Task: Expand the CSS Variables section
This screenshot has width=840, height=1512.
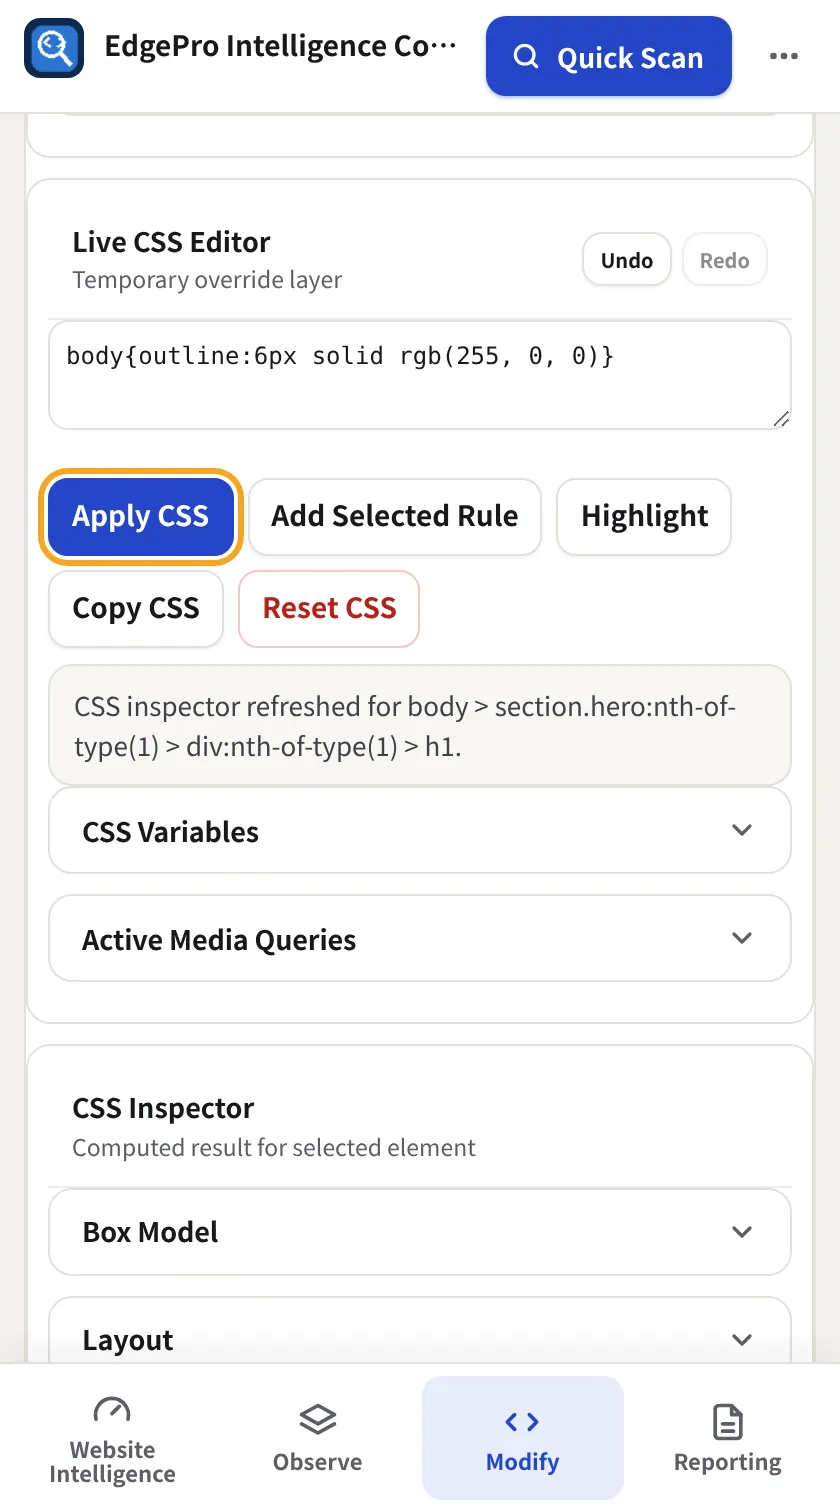Action: pyautogui.click(x=420, y=830)
